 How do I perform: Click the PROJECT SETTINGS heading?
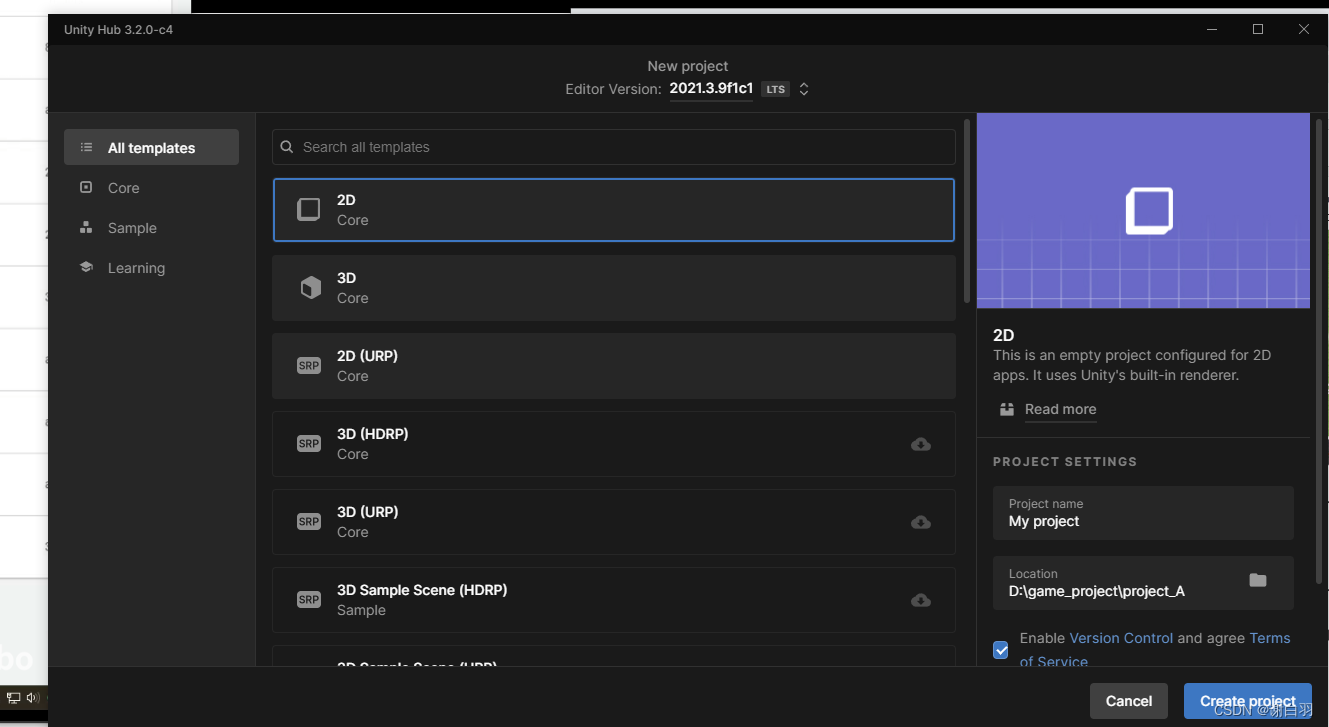1065,462
